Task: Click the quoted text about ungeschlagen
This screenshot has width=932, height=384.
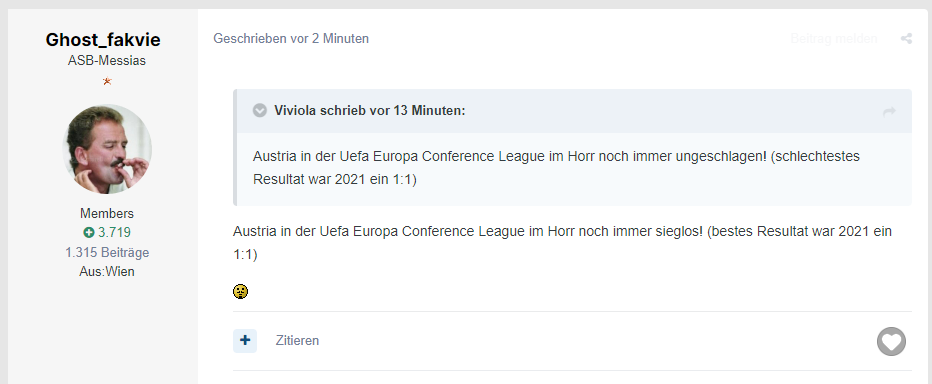Action: pyautogui.click(x=556, y=168)
